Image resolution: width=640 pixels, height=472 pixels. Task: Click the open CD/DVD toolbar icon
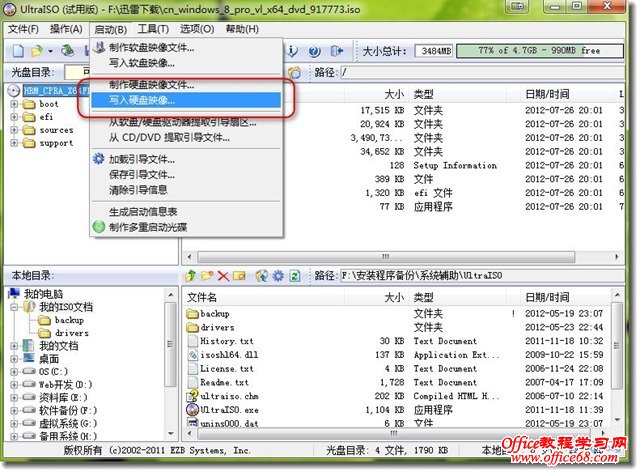(x=68, y=50)
